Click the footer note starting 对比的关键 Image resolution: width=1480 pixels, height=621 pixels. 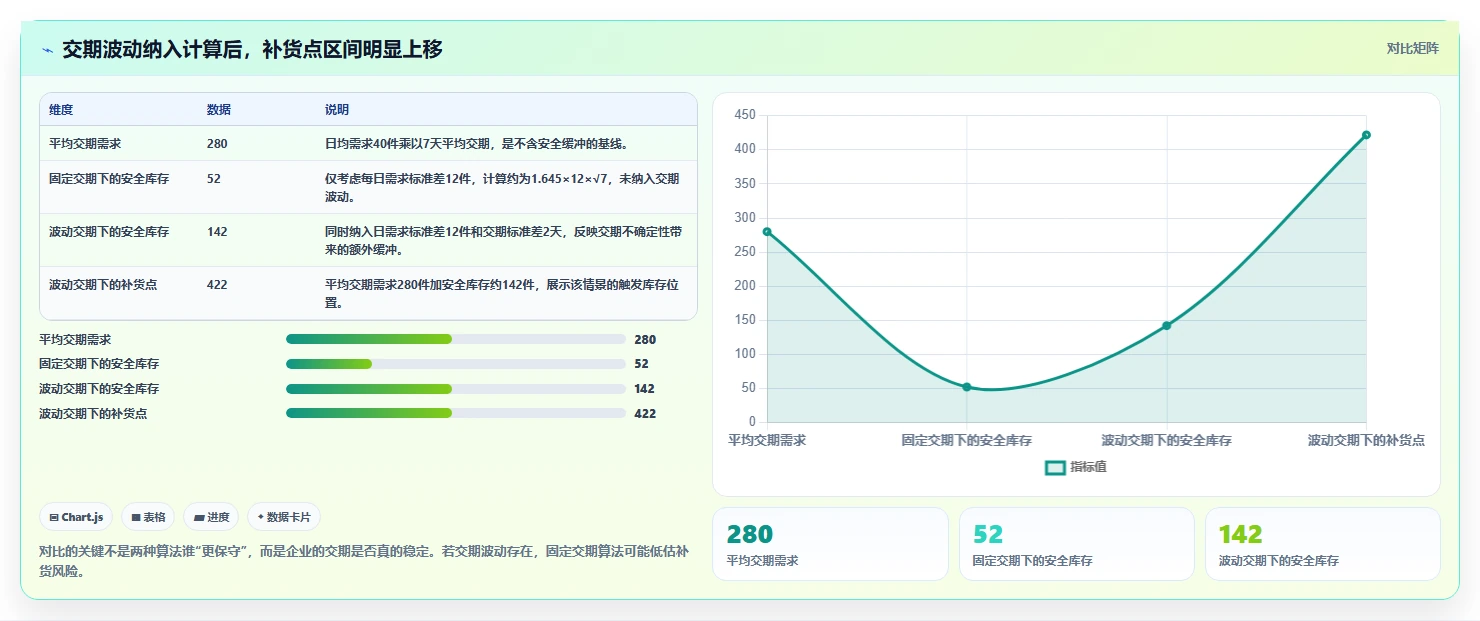click(x=364, y=561)
